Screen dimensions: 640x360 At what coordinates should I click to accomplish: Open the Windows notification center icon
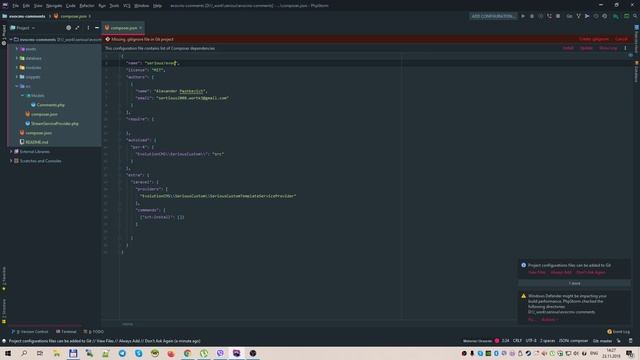click(630, 353)
